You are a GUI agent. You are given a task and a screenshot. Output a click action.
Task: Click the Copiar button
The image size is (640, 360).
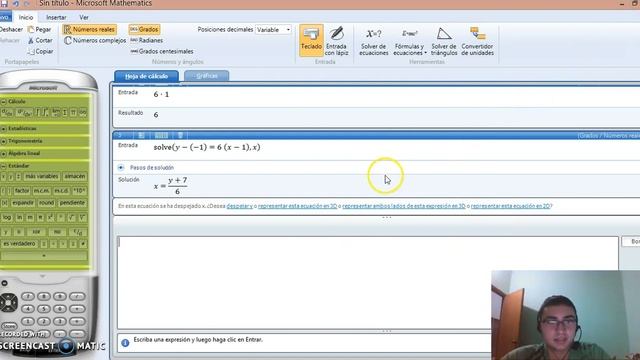pyautogui.click(x=40, y=51)
